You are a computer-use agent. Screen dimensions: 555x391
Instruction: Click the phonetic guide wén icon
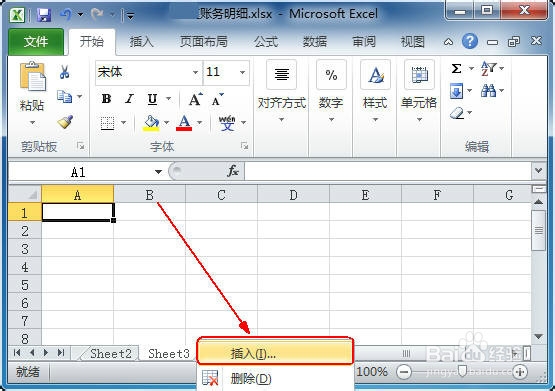pyautogui.click(x=227, y=123)
